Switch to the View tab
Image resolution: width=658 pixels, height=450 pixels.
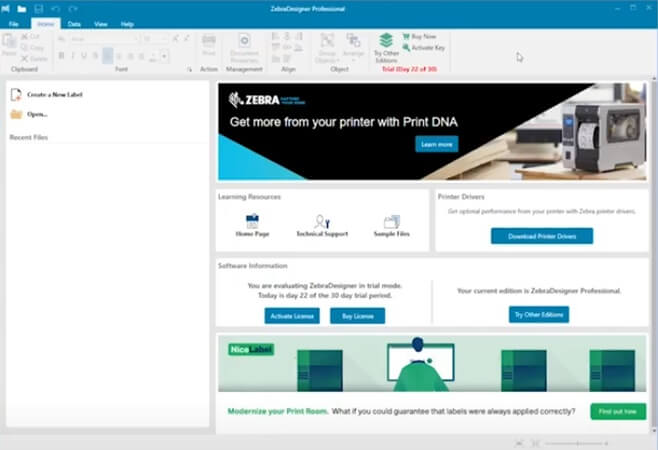[x=101, y=23]
